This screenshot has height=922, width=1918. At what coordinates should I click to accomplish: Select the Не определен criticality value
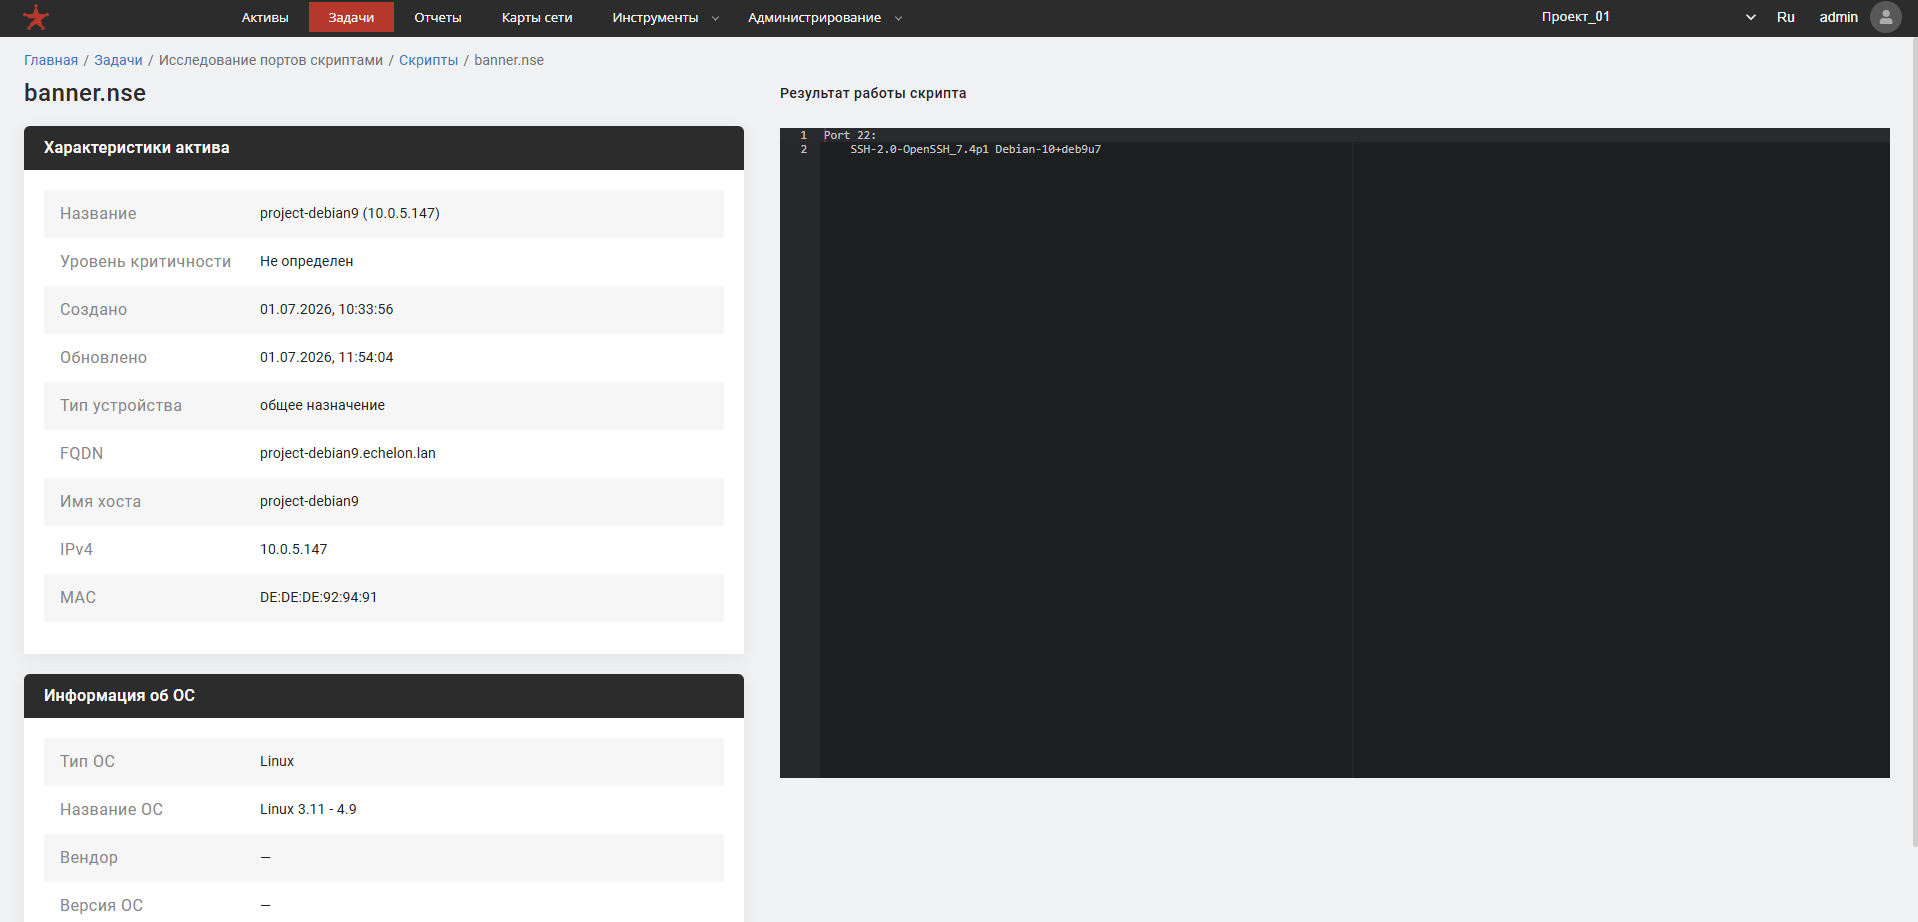click(x=306, y=261)
